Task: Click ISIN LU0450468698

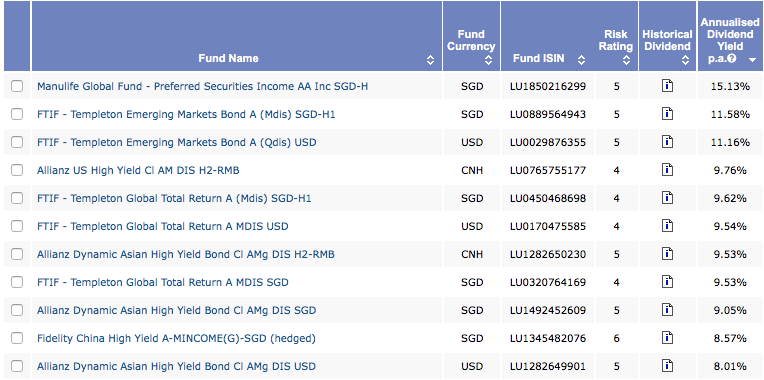Action: pos(548,198)
